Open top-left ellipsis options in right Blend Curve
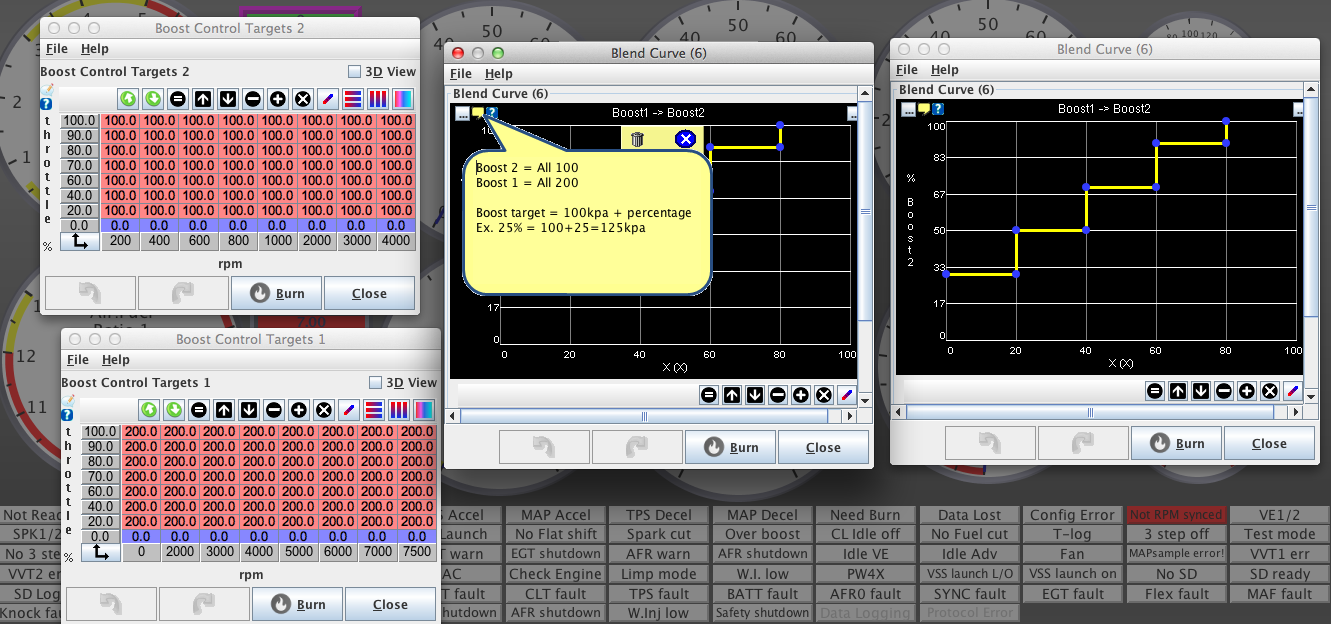 [x=908, y=109]
